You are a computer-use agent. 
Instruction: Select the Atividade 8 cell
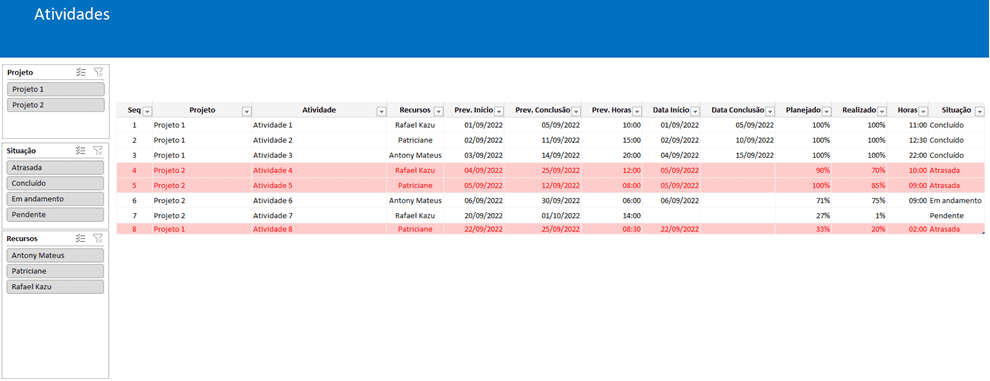coord(319,229)
